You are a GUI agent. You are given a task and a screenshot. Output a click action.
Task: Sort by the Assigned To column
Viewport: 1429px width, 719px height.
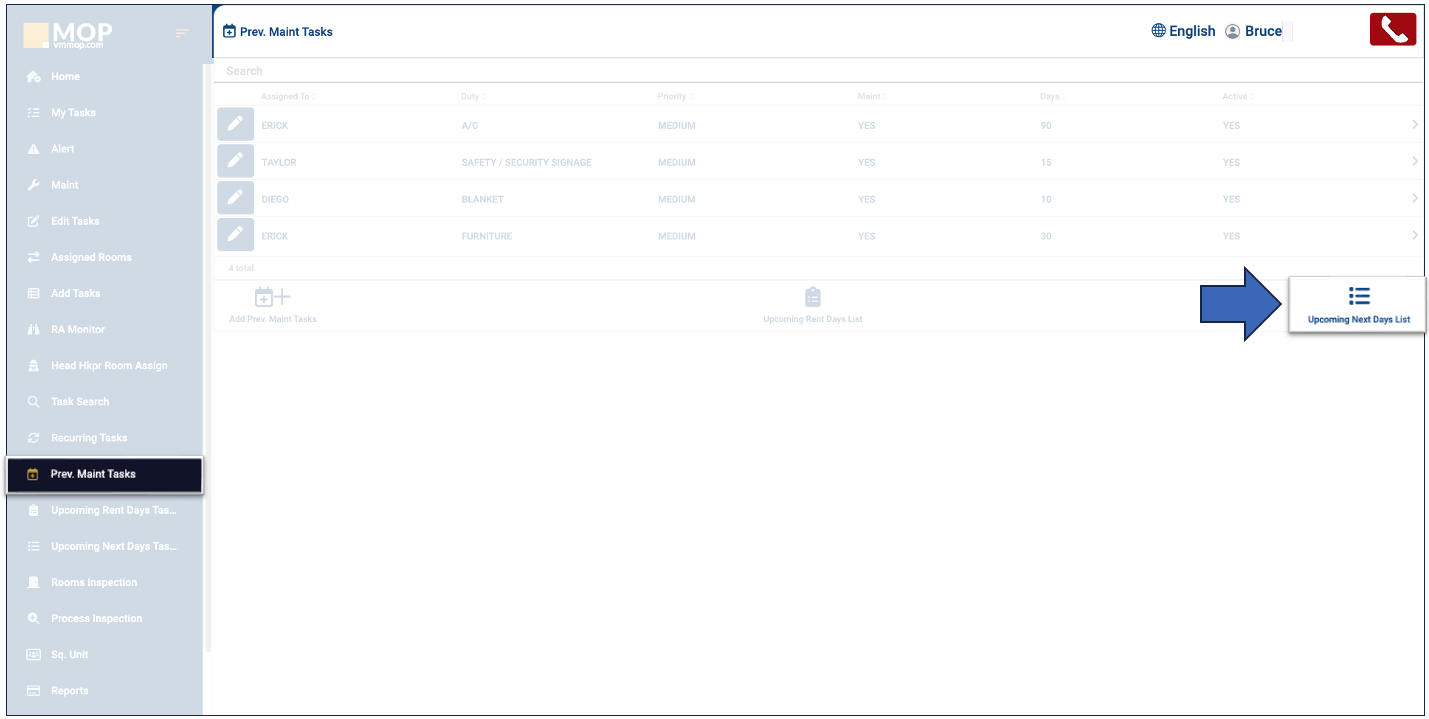click(286, 97)
